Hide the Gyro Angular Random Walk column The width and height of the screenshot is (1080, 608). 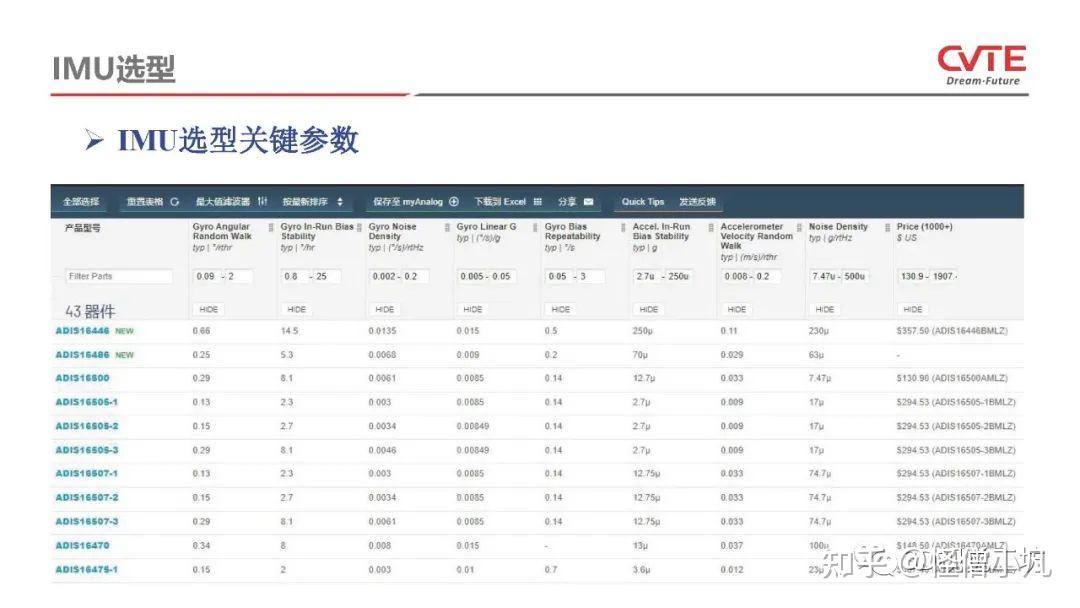click(x=208, y=309)
